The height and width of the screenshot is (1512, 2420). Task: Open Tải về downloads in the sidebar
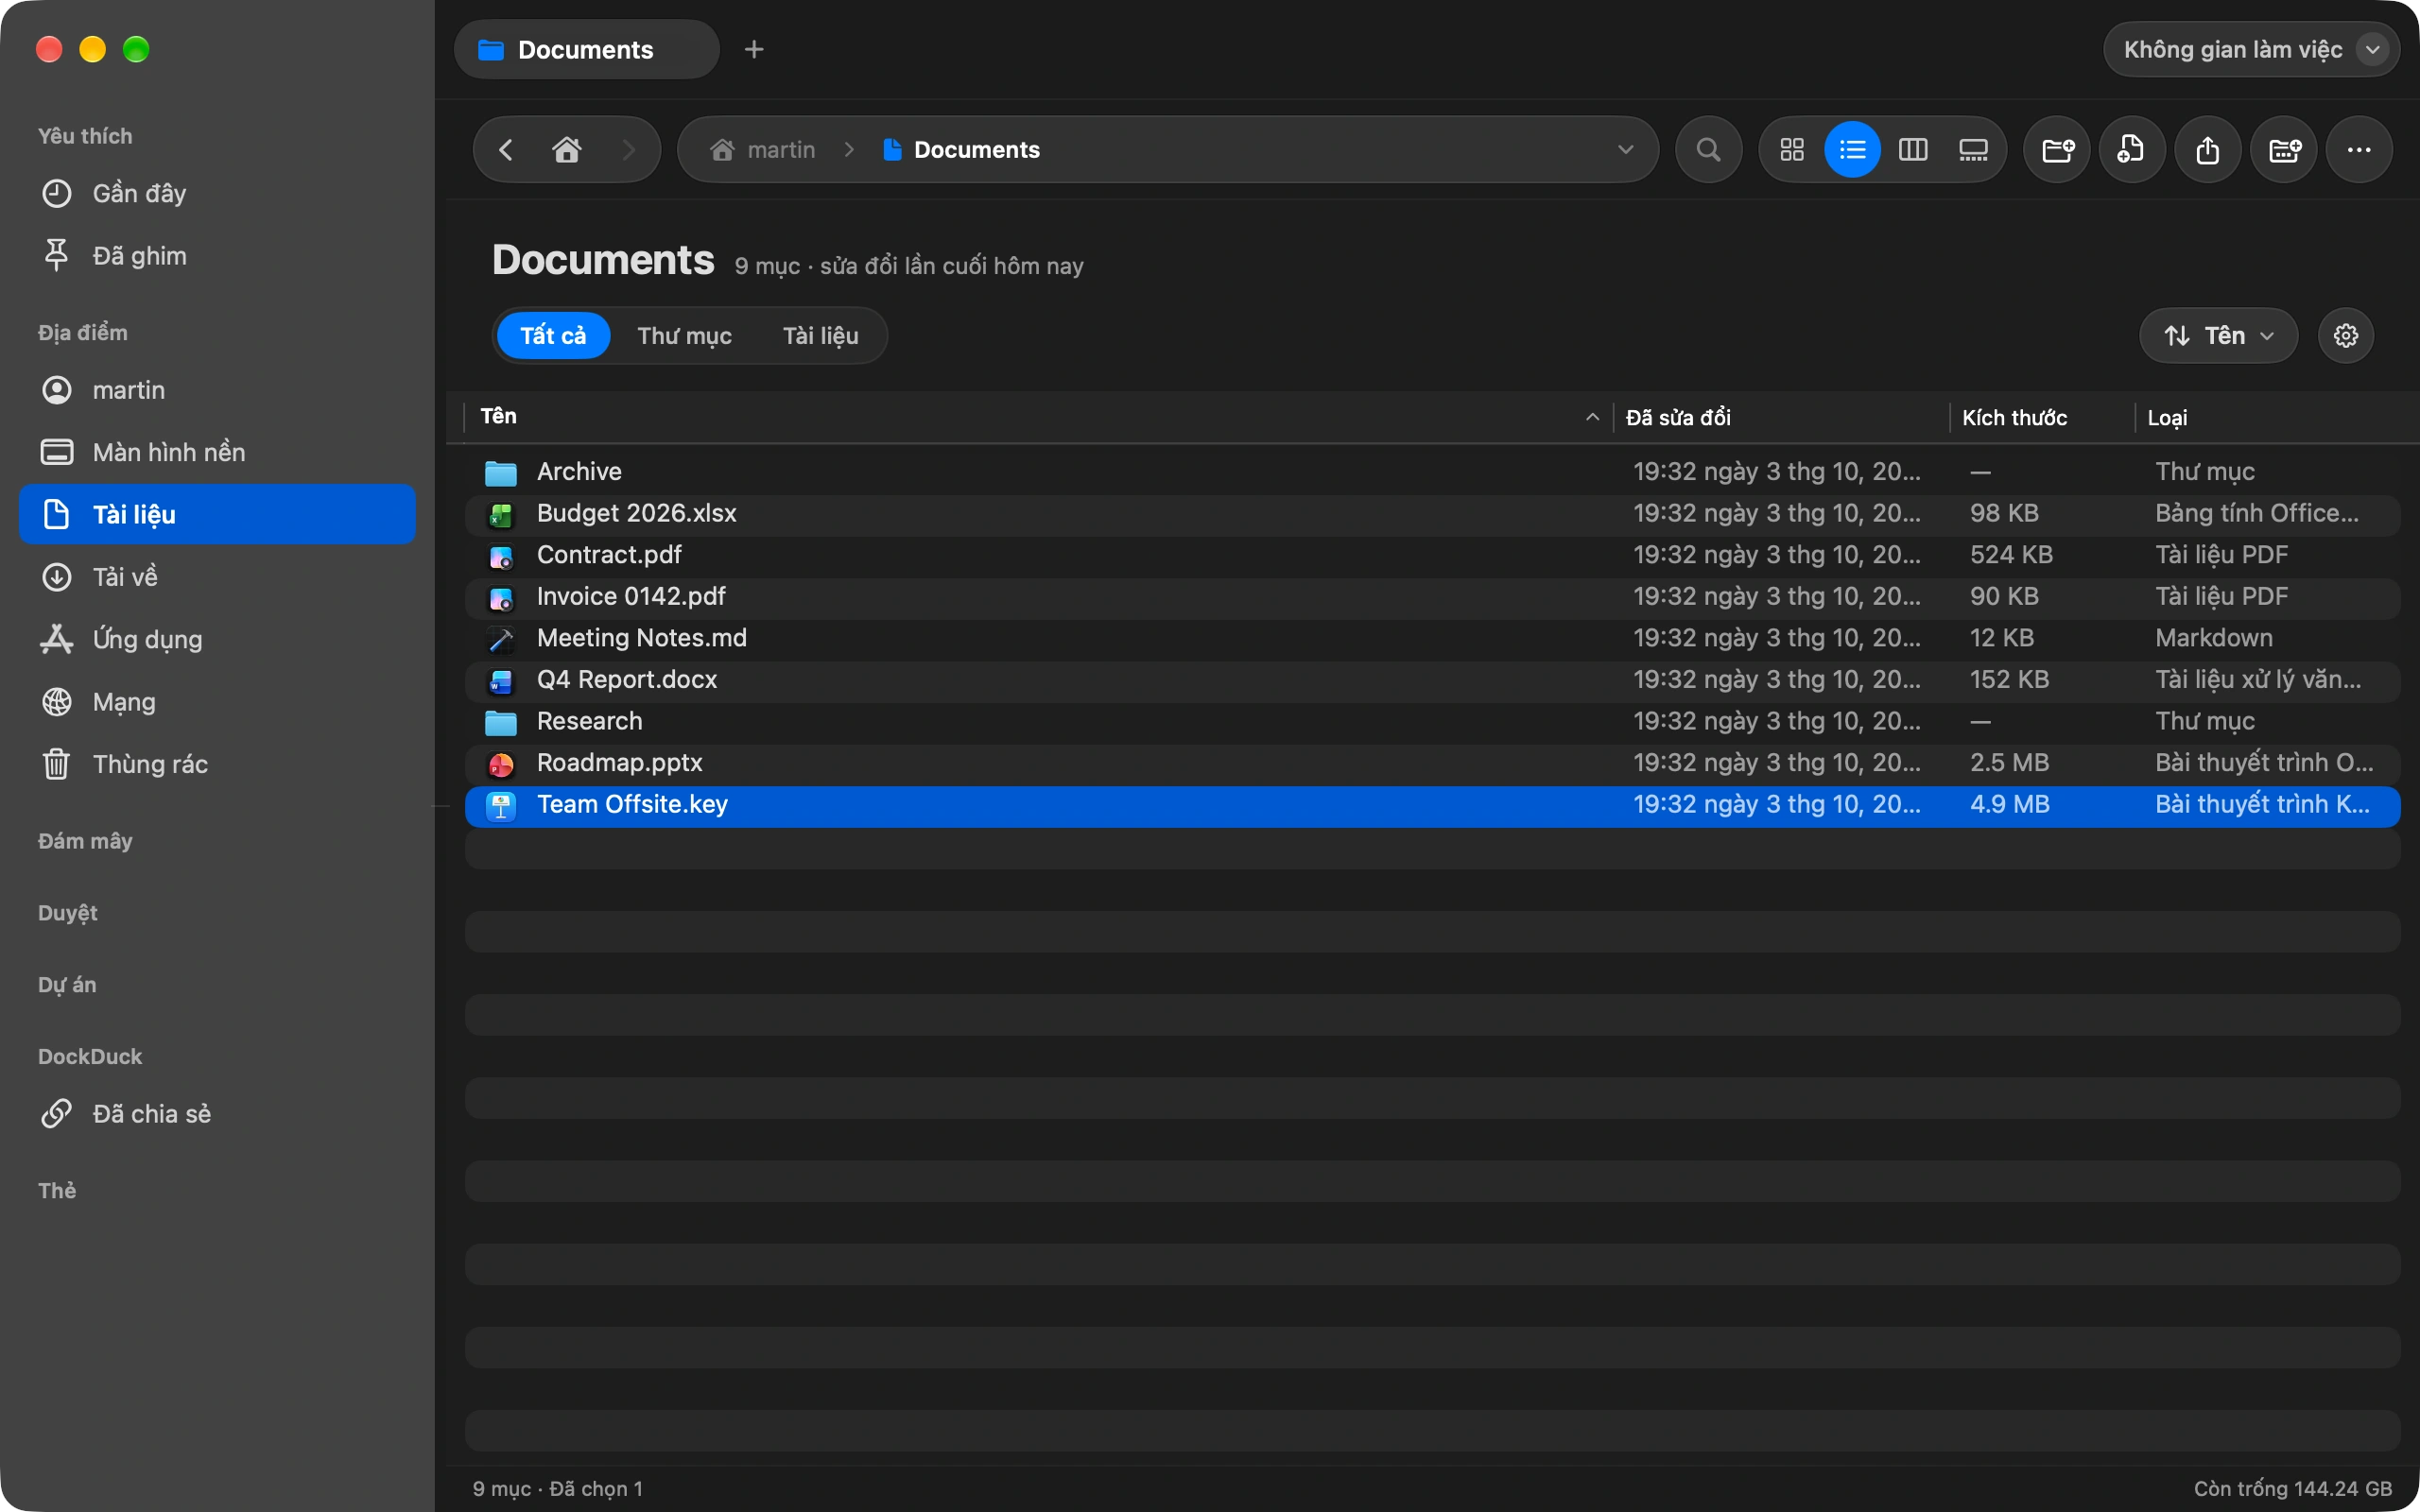click(217, 577)
